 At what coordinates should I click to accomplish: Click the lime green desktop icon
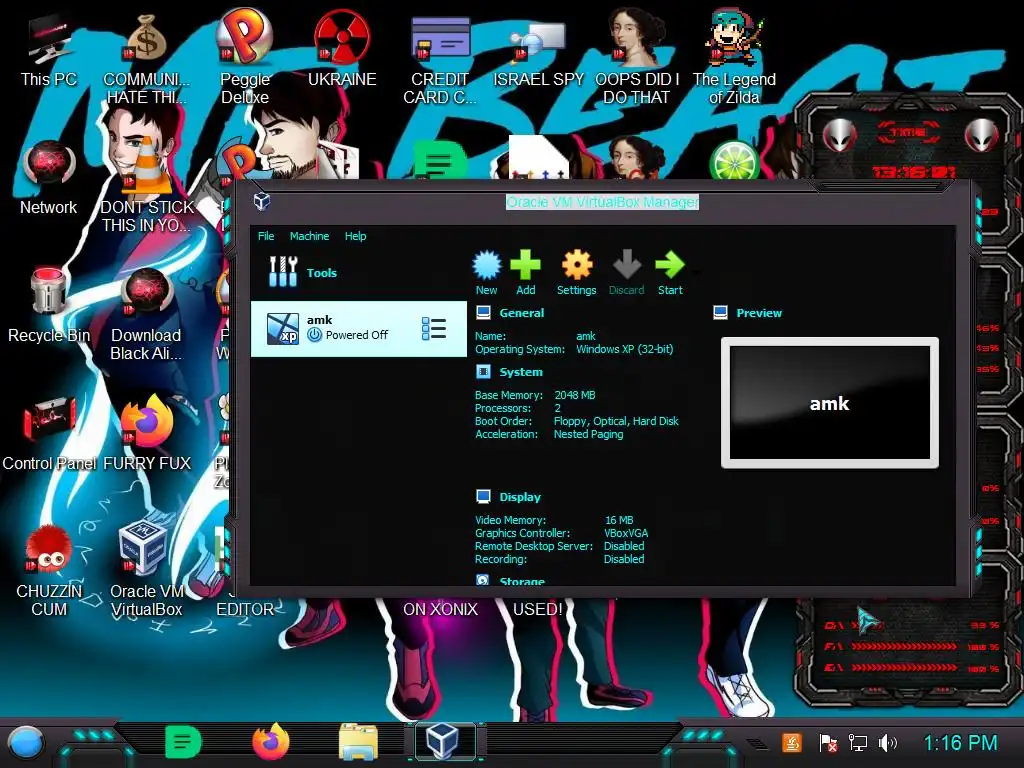pos(733,159)
